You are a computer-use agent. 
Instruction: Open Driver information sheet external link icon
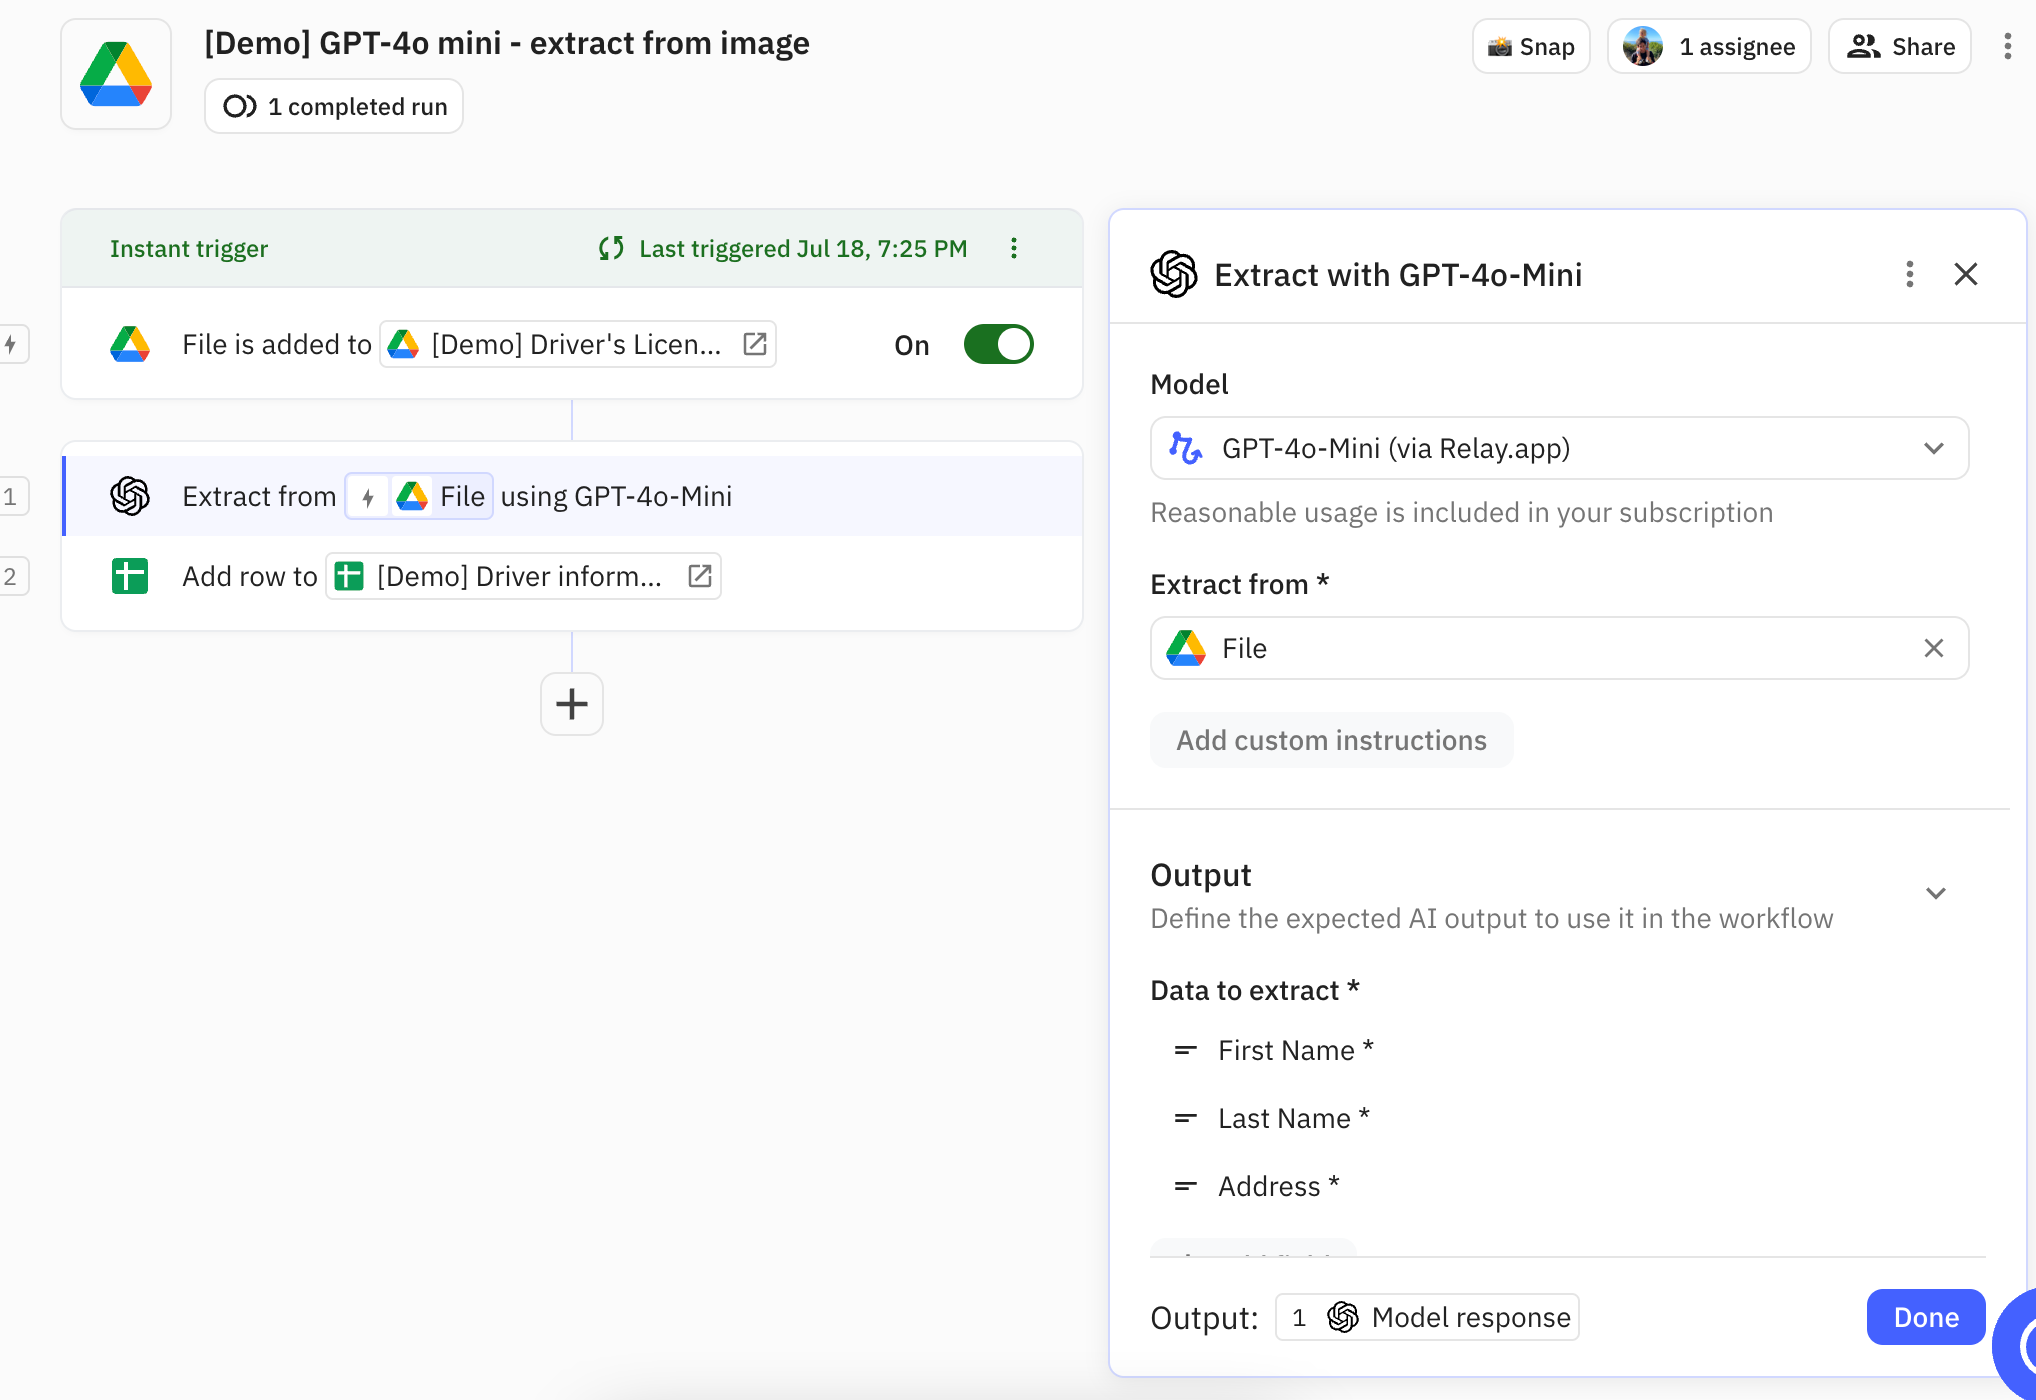point(700,576)
